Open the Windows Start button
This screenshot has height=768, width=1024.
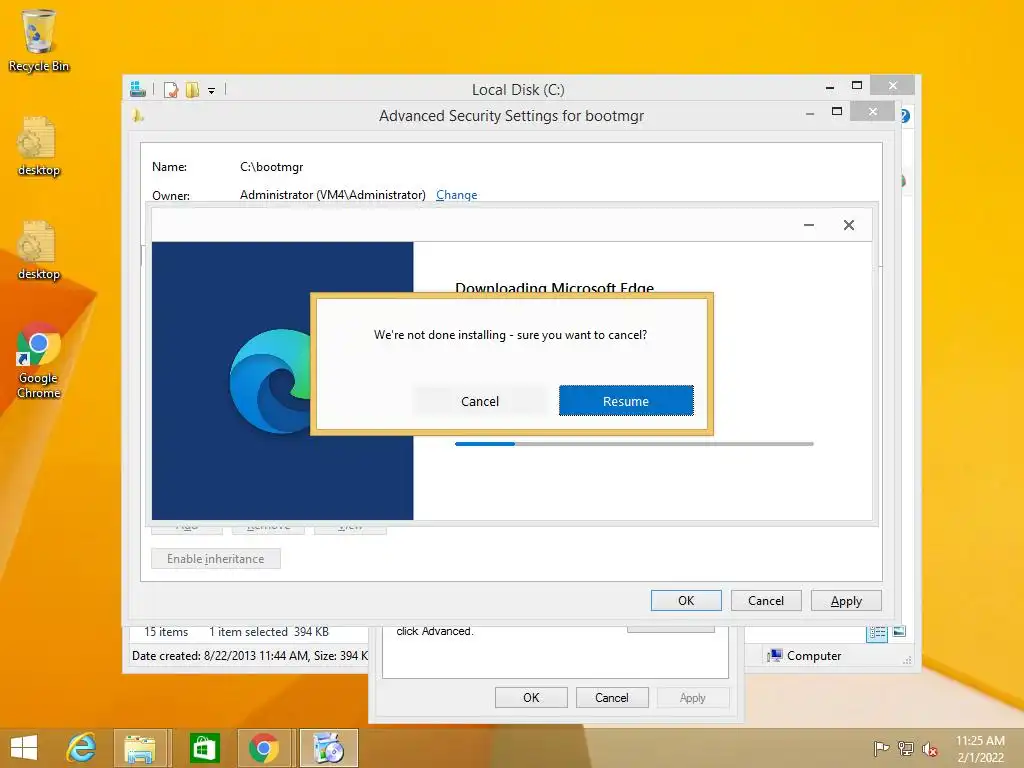coord(24,748)
